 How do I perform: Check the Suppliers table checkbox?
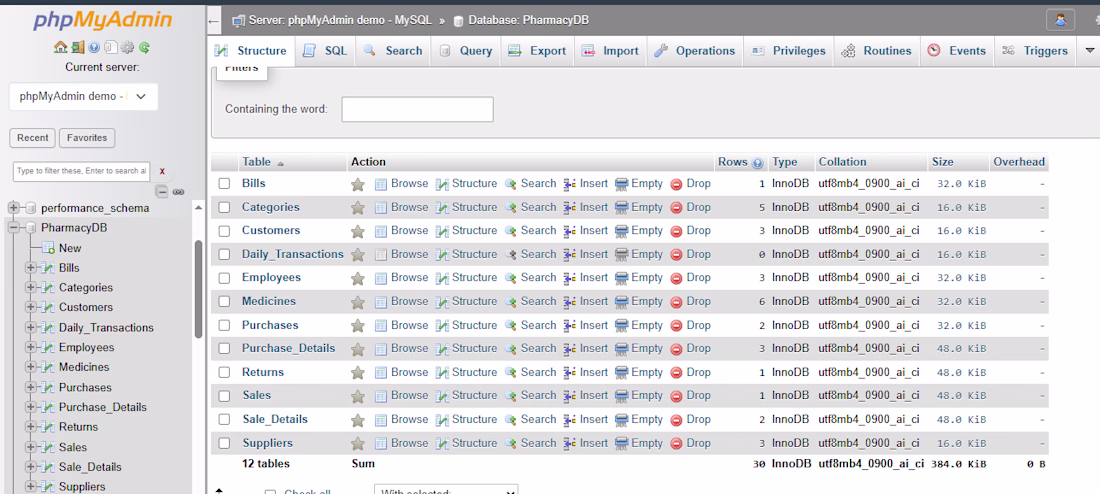click(x=224, y=443)
